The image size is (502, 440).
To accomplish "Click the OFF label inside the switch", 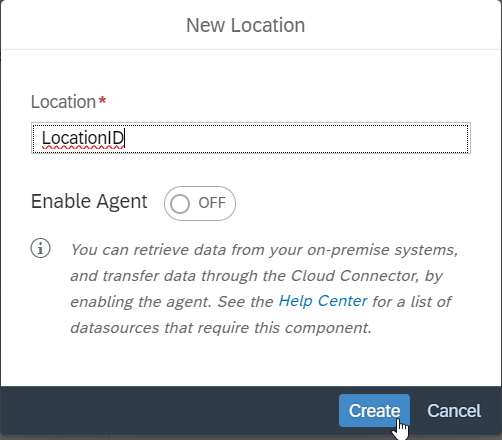I will pos(212,203).
